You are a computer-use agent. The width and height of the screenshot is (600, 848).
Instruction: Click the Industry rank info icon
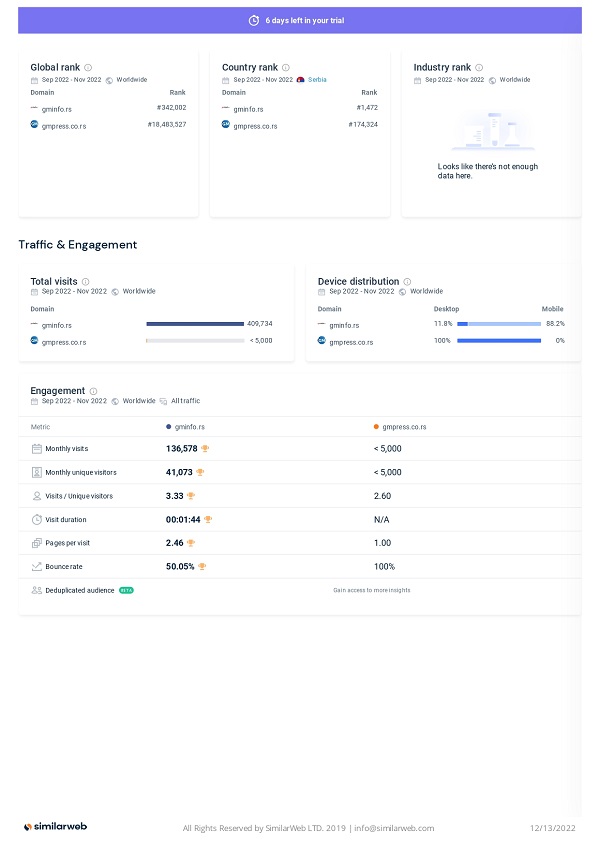click(x=479, y=68)
